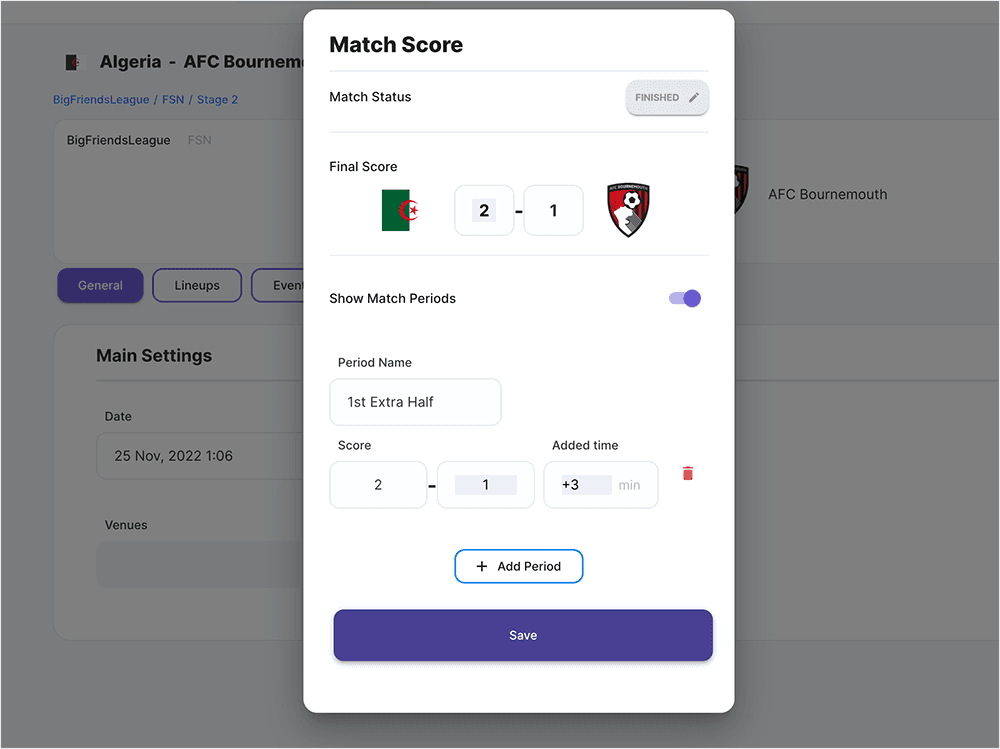This screenshot has width=1000, height=749.
Task: Click the Added time minutes field
Action: click(600, 485)
